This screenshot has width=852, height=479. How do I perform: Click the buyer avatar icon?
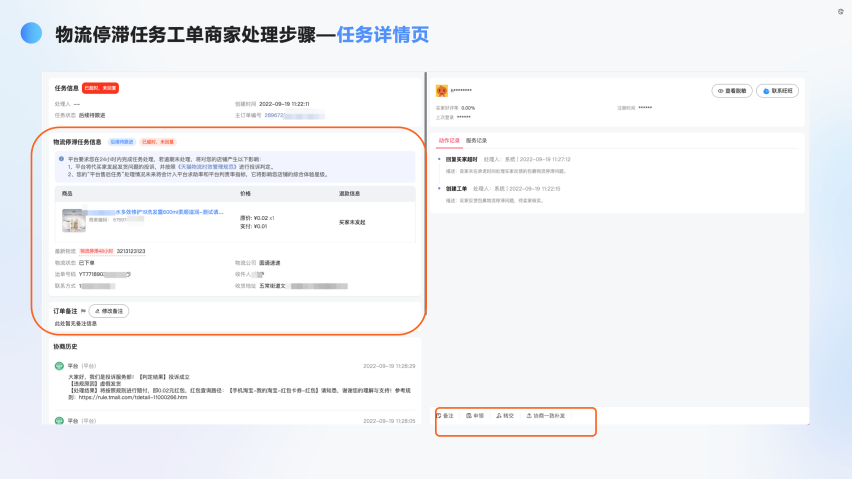click(x=442, y=91)
